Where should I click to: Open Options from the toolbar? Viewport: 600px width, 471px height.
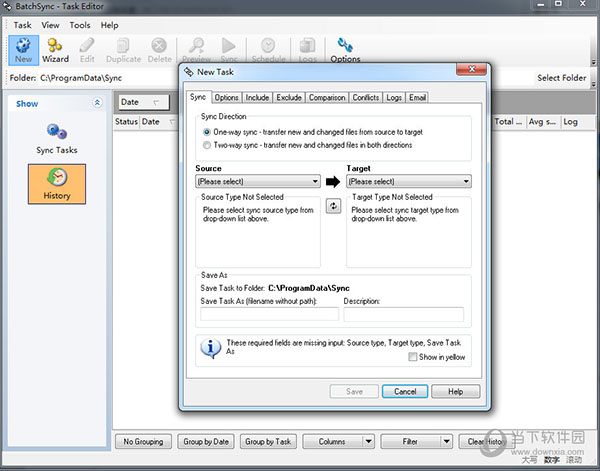345,50
